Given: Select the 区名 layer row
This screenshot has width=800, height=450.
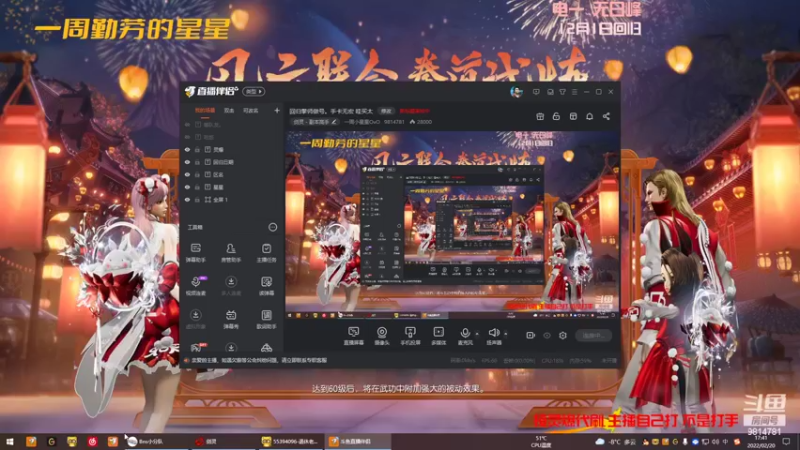Looking at the screenshot, I should [x=232, y=174].
